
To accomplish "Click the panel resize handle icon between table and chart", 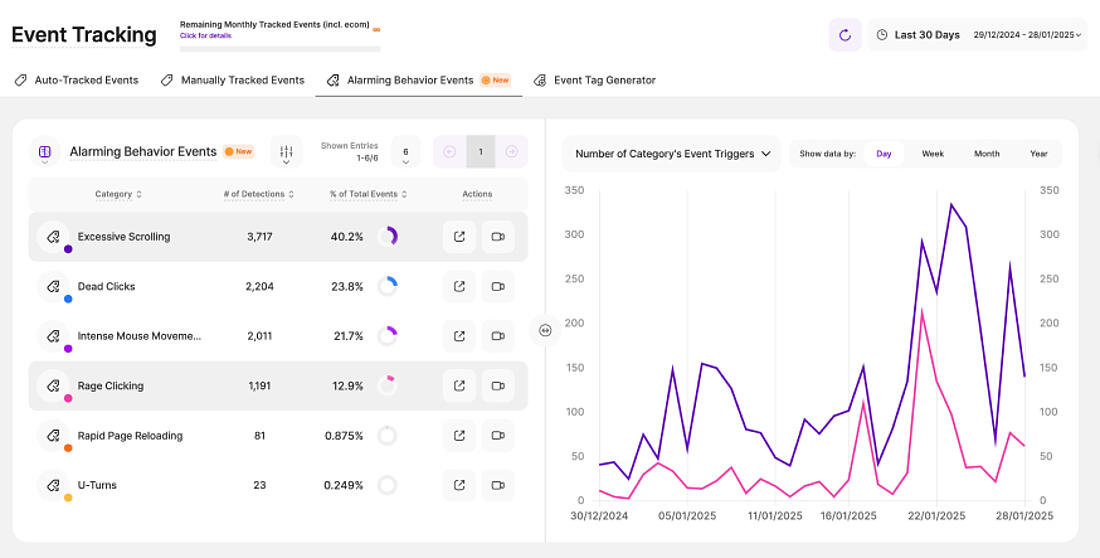I will [545, 330].
